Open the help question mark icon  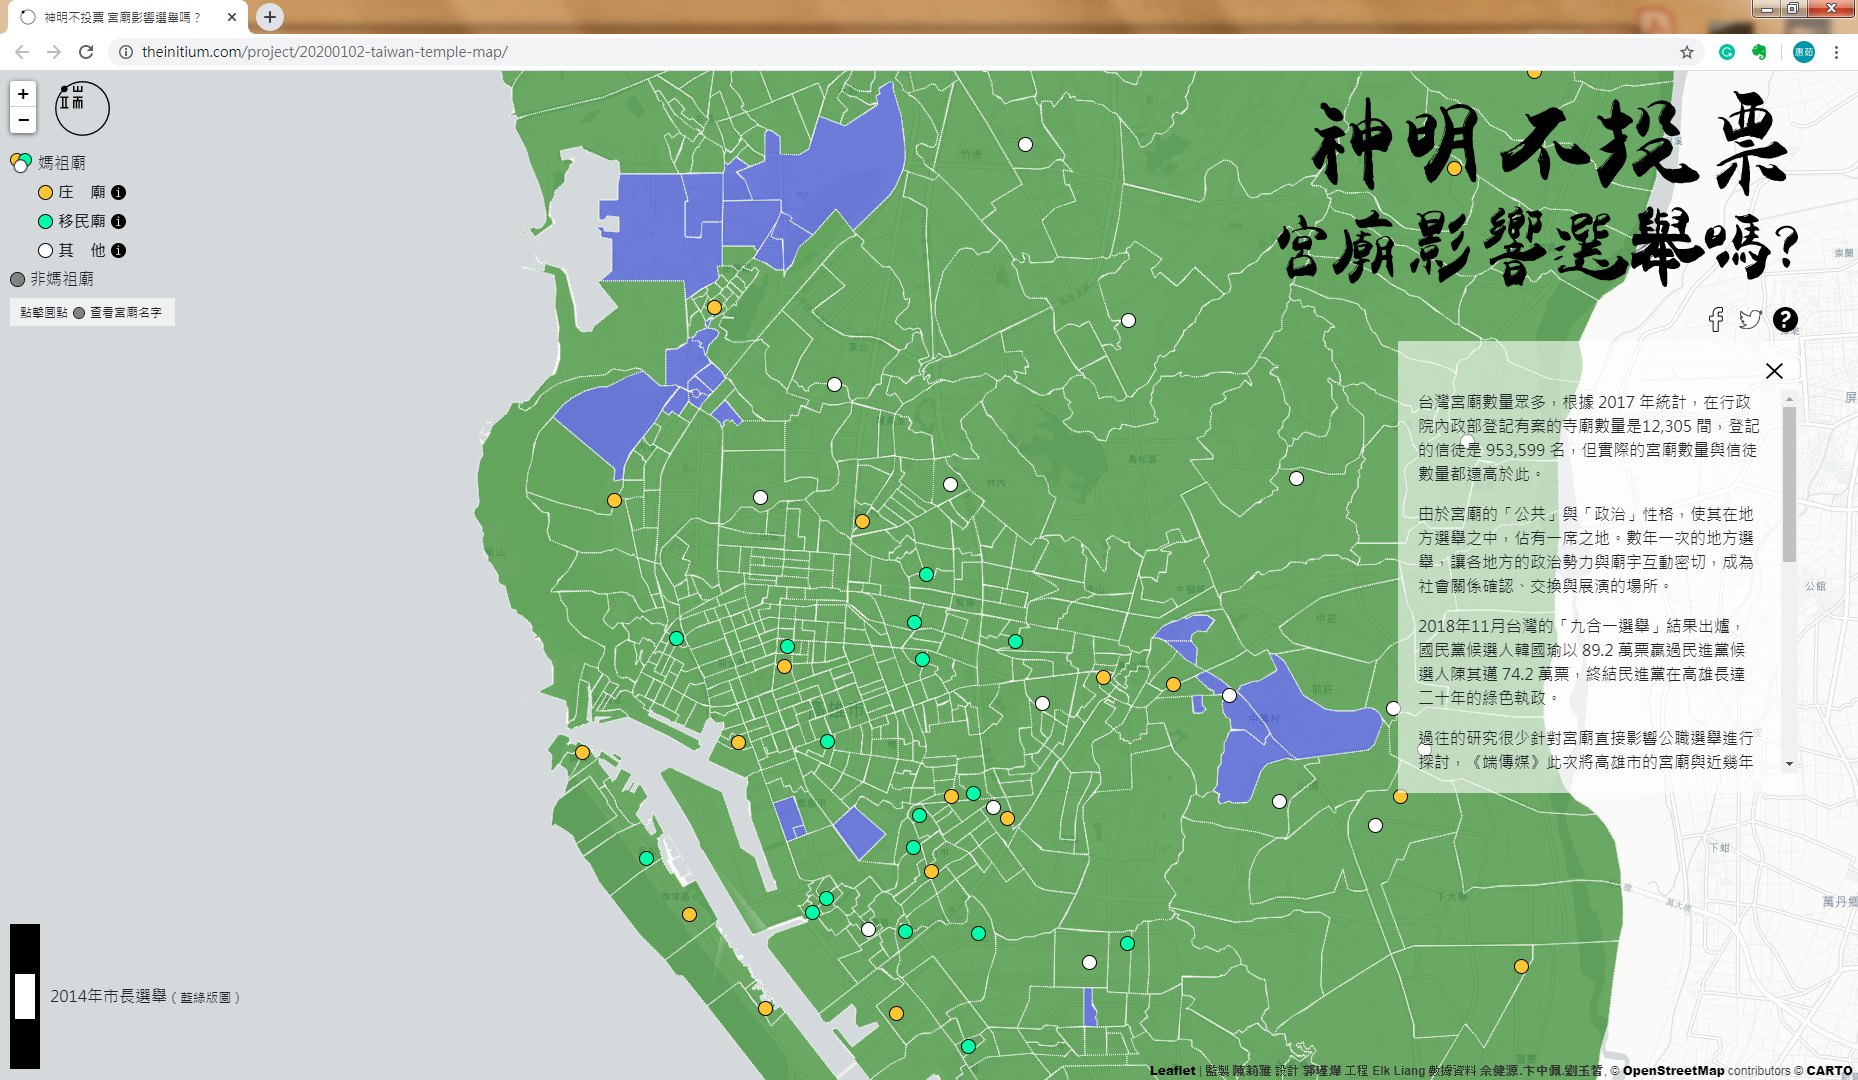[1785, 319]
